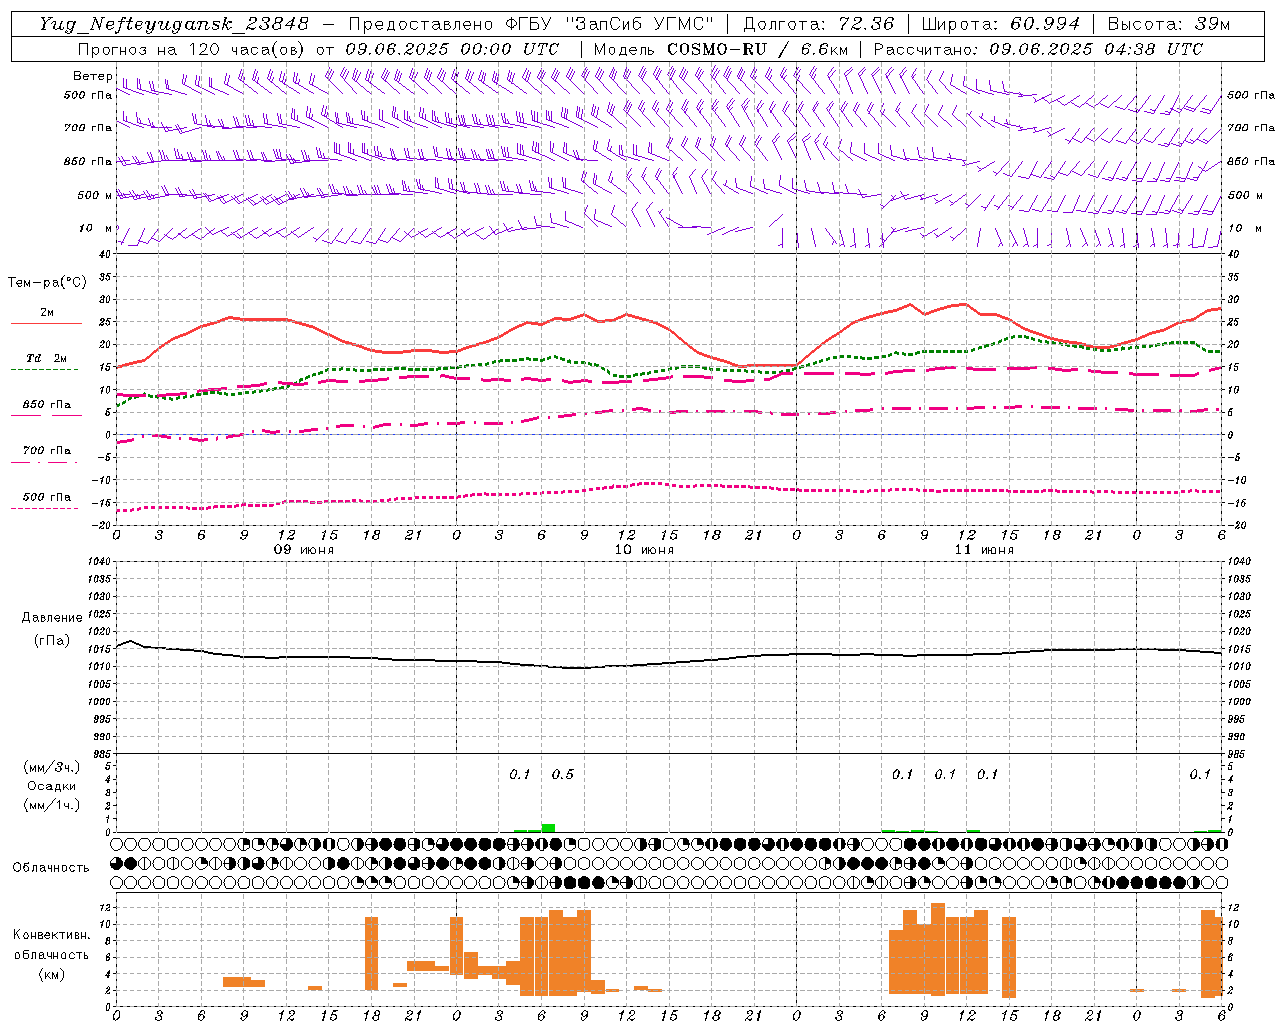Viewport: 1280px width, 1024px height.
Task: Click the 'Давление' pressure panel label
Action: tap(52, 618)
